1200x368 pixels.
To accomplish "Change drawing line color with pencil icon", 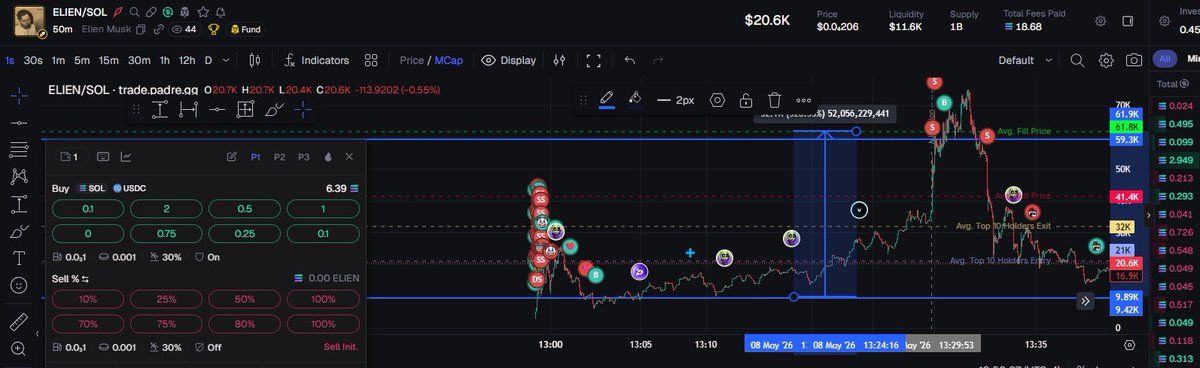I will click(x=606, y=99).
